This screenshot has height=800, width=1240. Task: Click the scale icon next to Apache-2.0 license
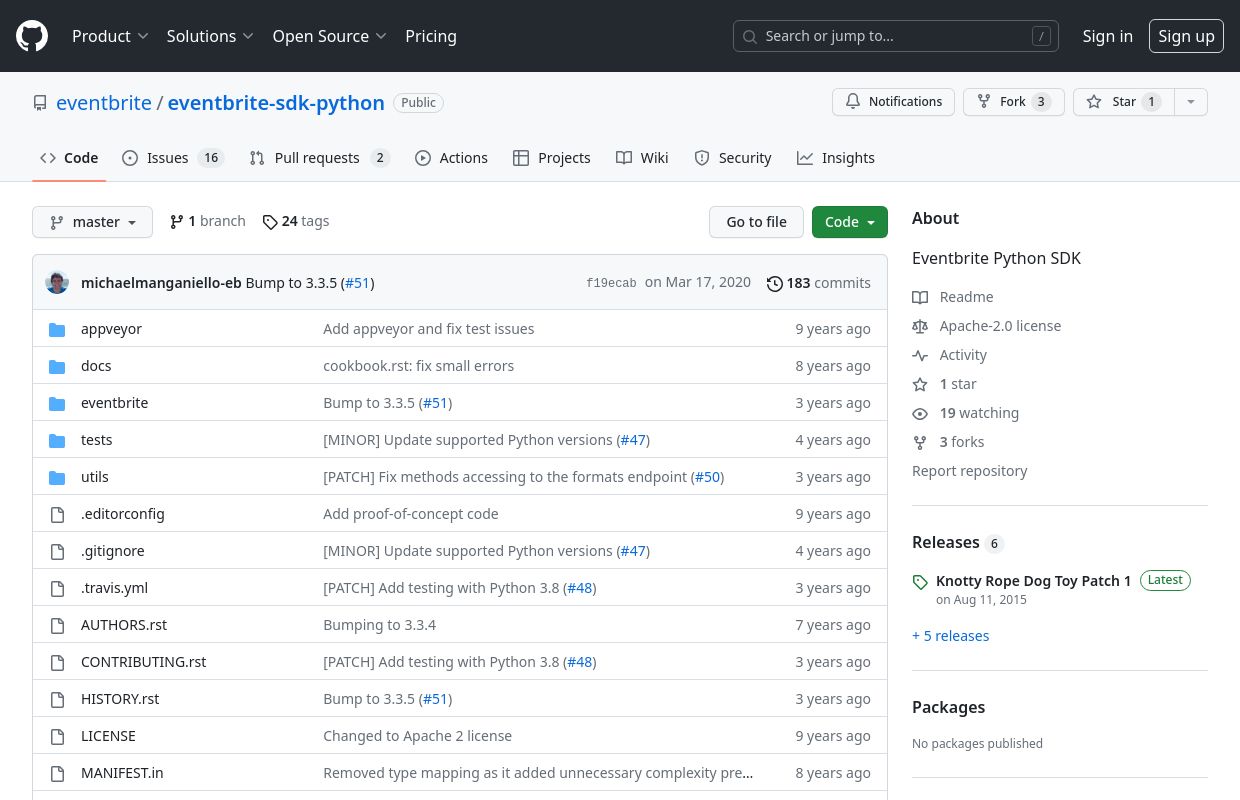(x=920, y=326)
